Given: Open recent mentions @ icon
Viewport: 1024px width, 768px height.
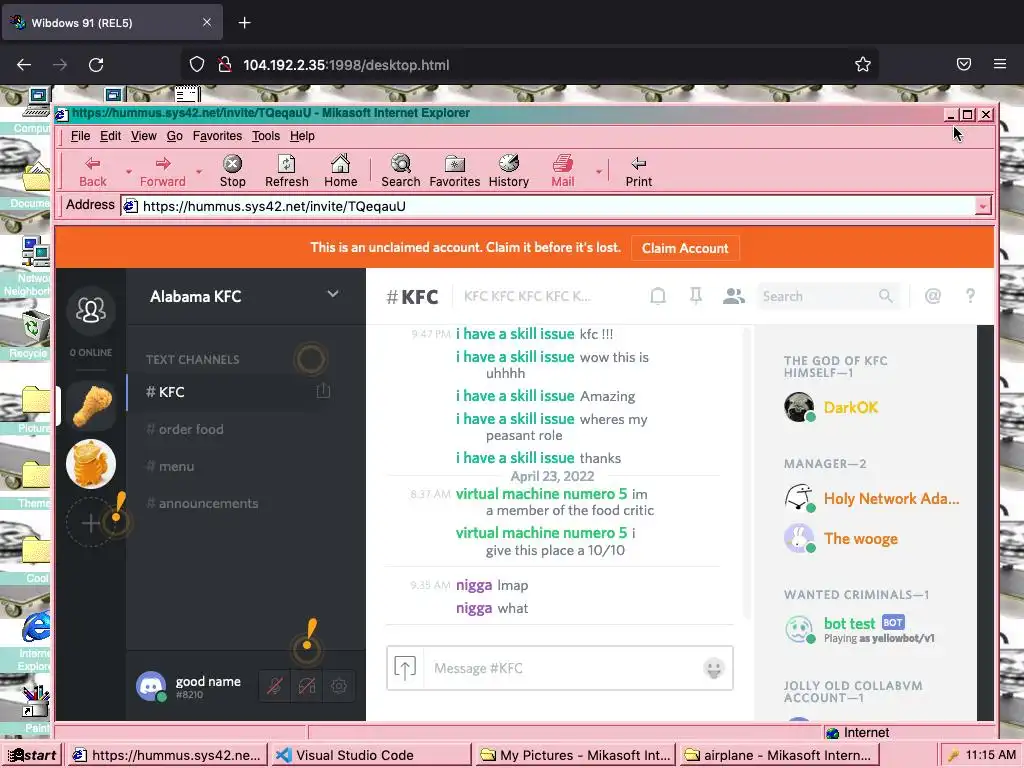Looking at the screenshot, I should [933, 296].
